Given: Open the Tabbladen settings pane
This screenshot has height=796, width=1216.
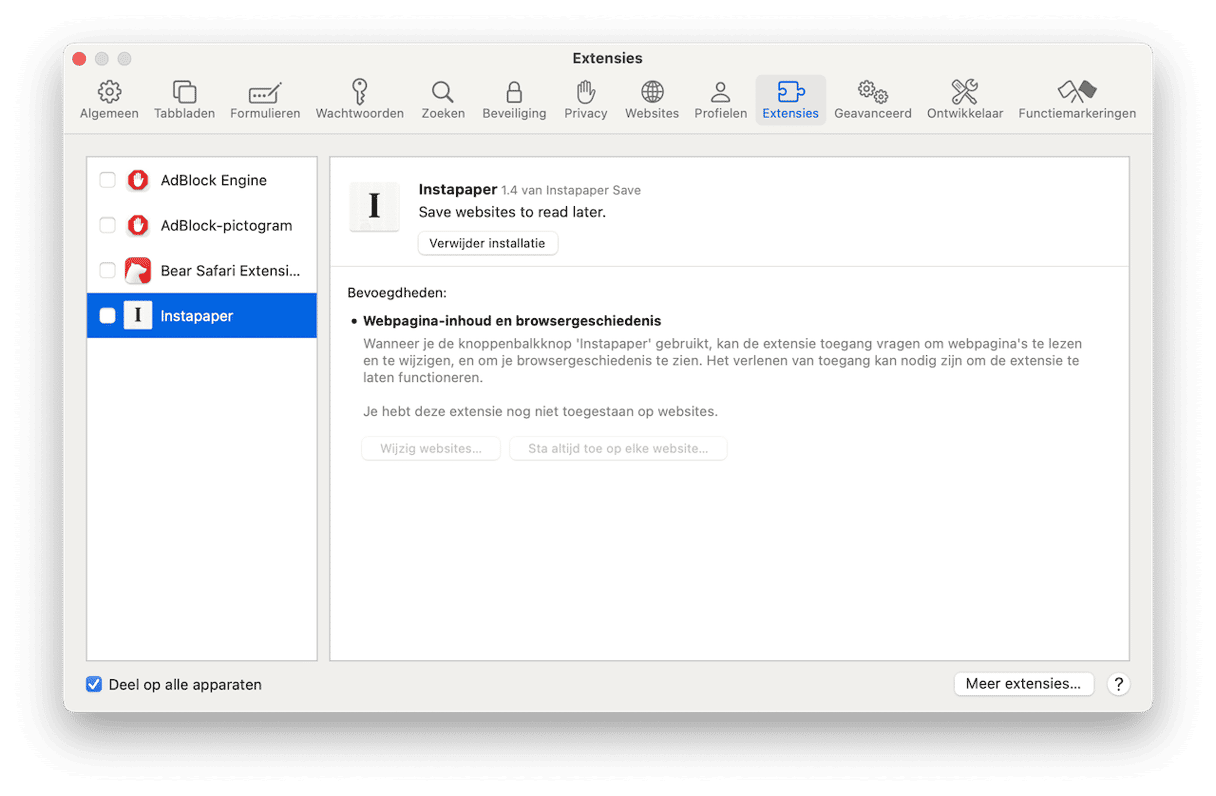Looking at the screenshot, I should coord(184,100).
